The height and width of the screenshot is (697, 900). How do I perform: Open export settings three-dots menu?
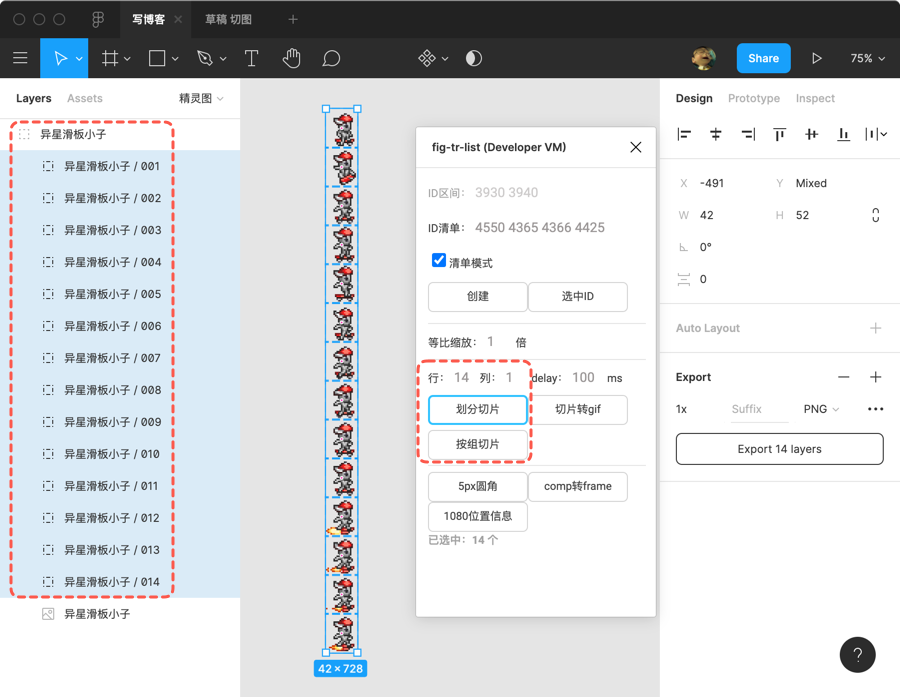[x=875, y=409]
